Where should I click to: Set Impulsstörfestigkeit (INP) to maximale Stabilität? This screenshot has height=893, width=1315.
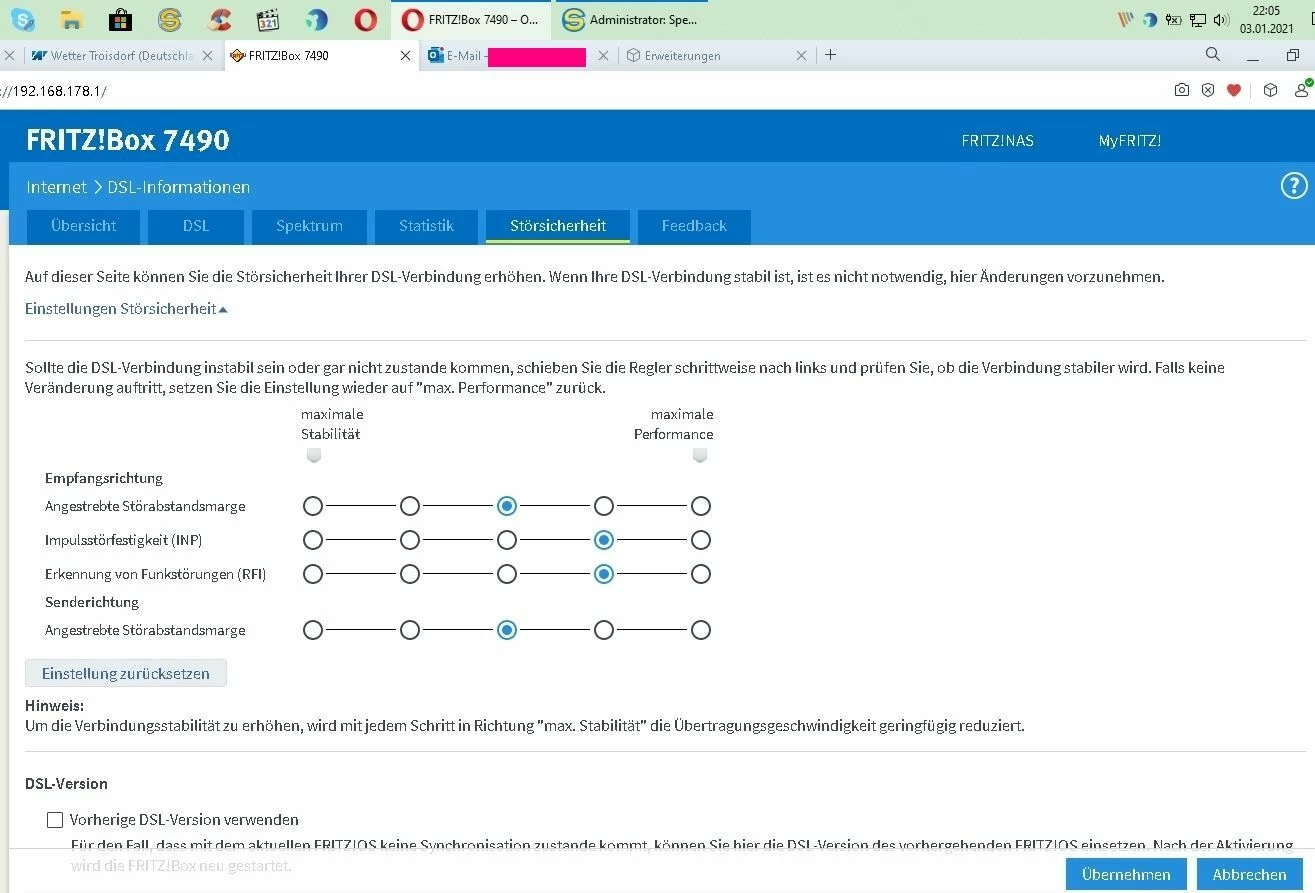pyautogui.click(x=313, y=540)
